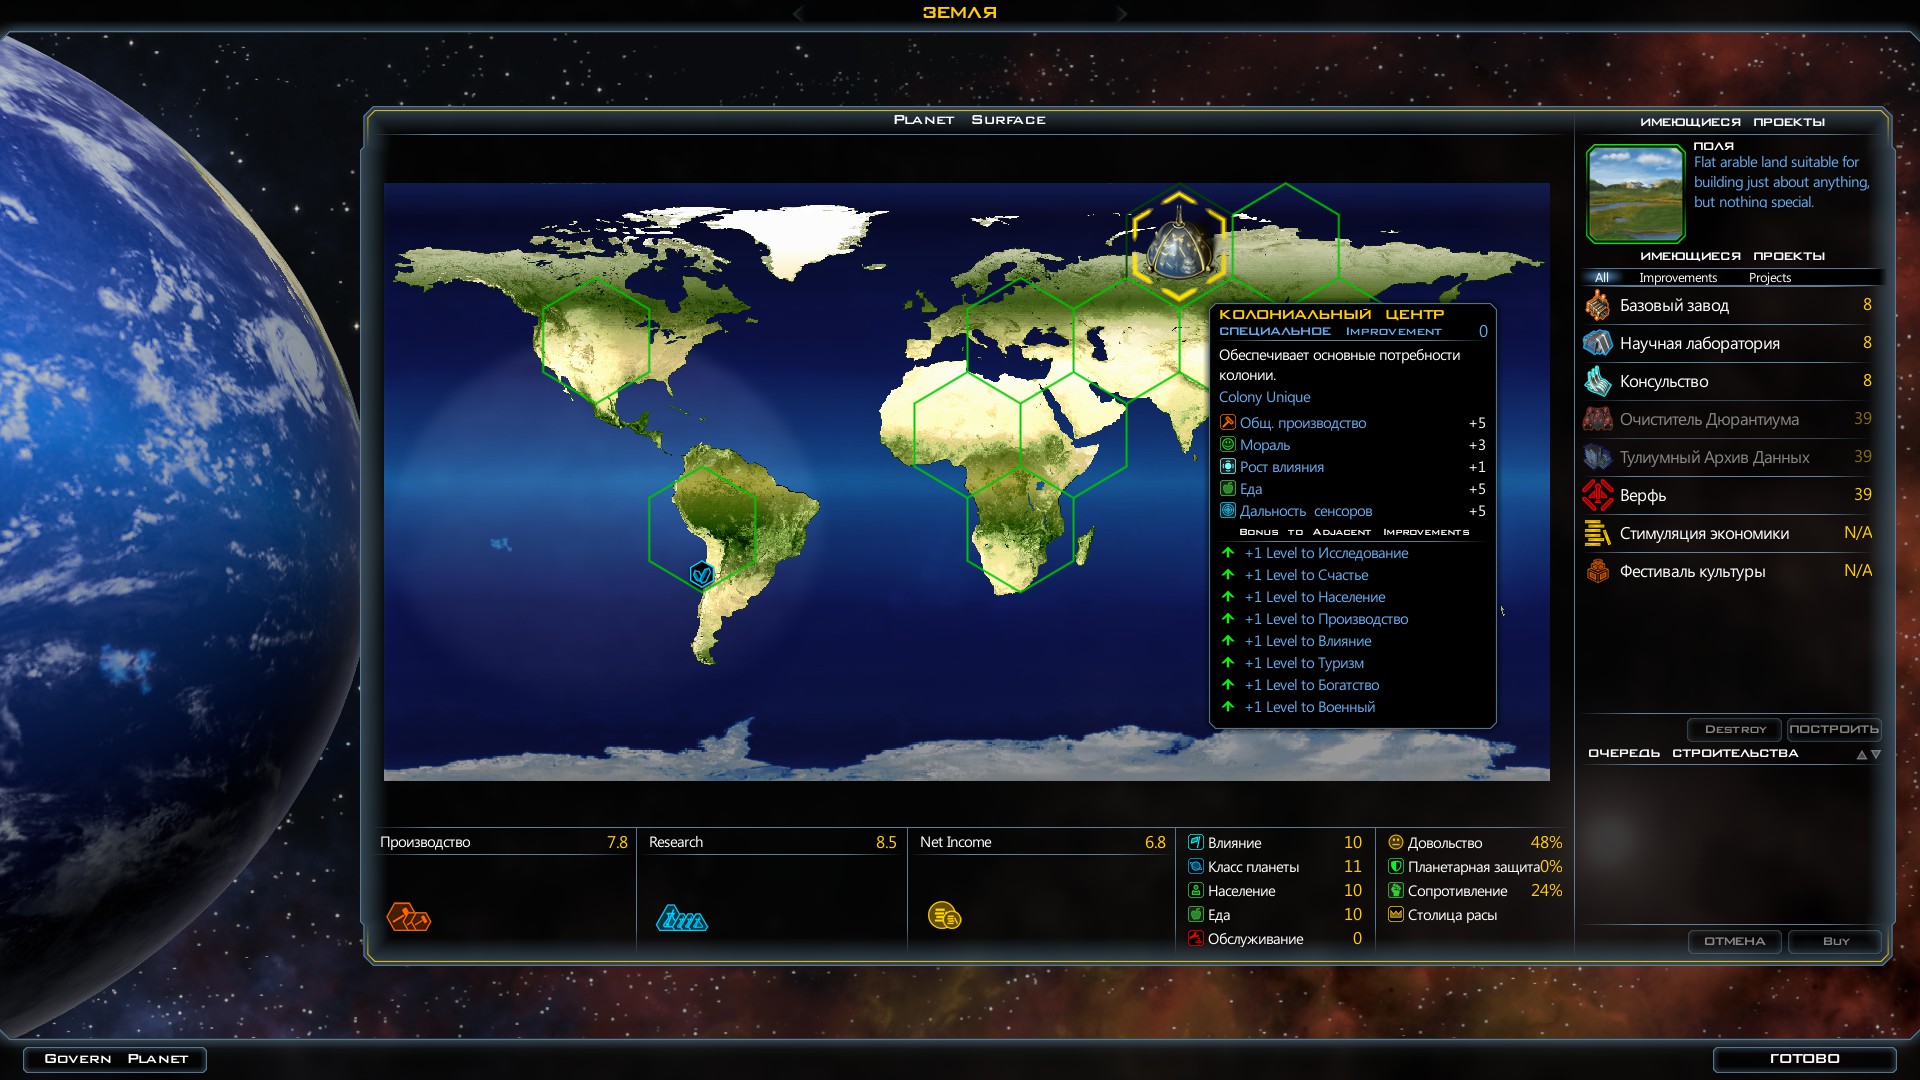Viewport: 1920px width, 1080px height.
Task: Select the Базовый завод factory icon
Action: point(1598,306)
